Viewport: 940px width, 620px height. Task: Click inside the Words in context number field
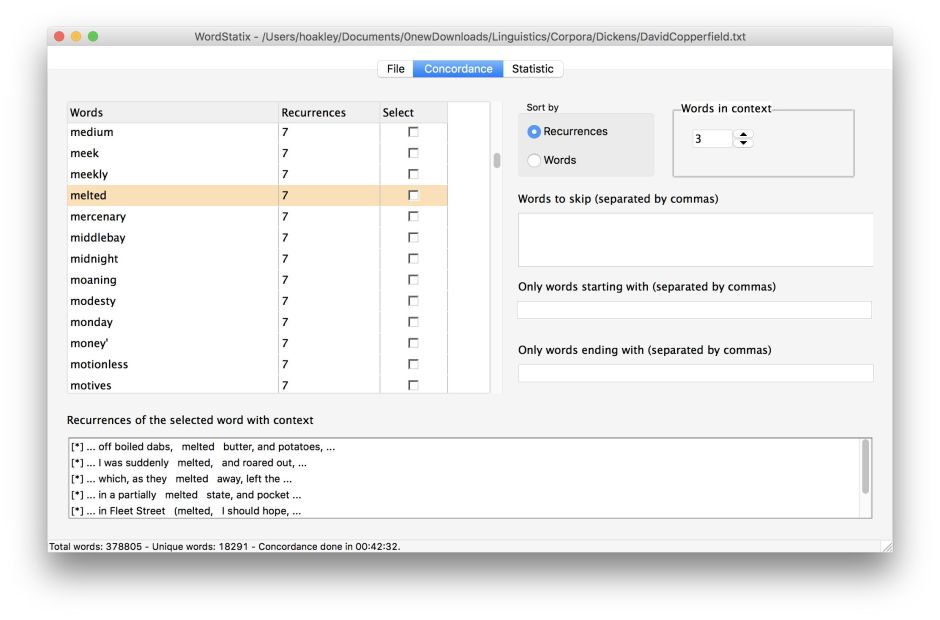[711, 139]
